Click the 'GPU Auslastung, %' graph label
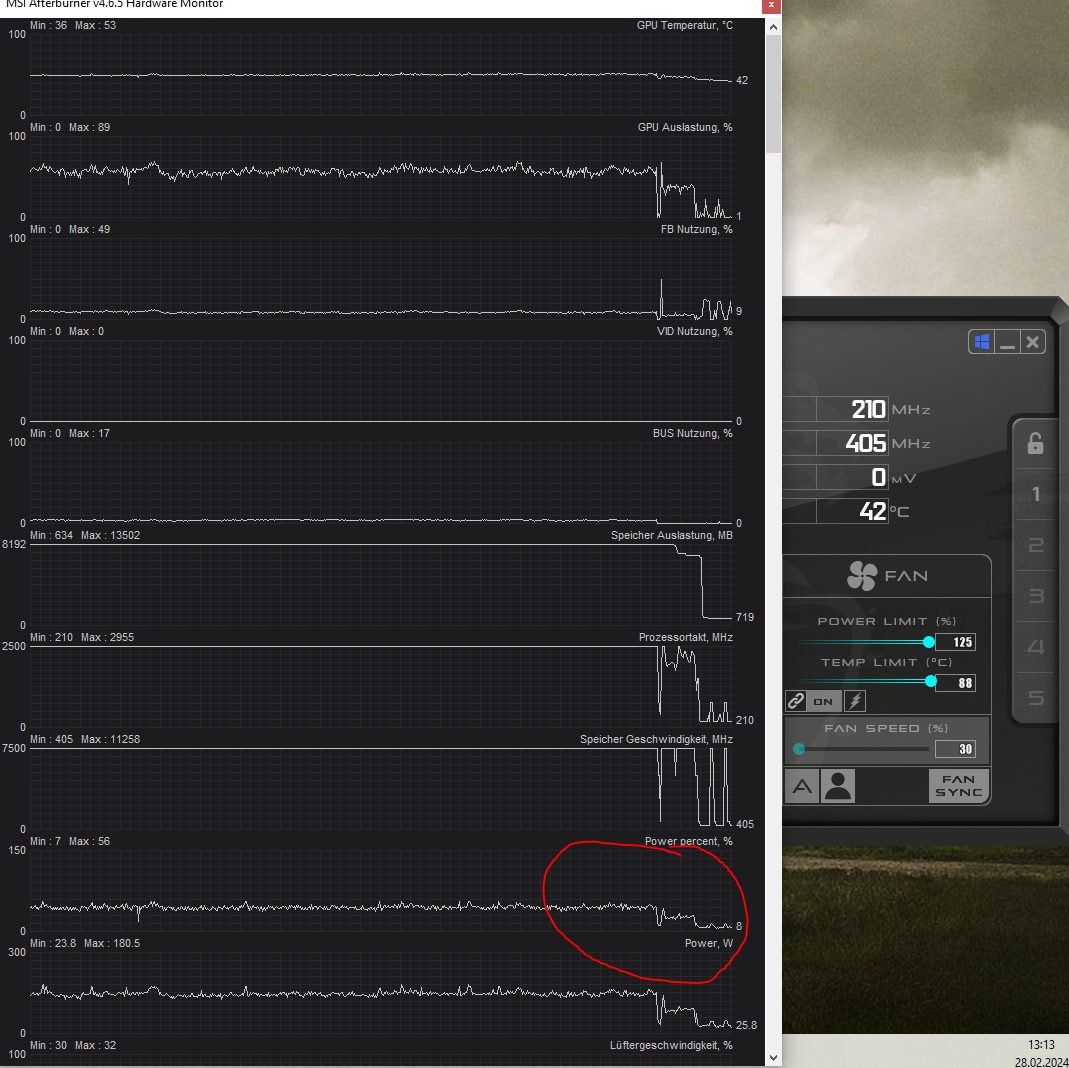 (685, 127)
